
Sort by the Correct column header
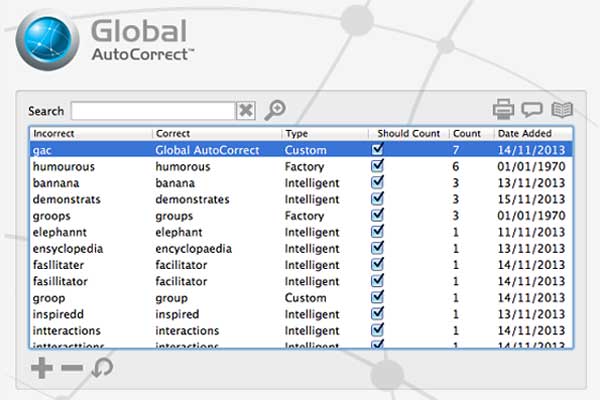217,134
